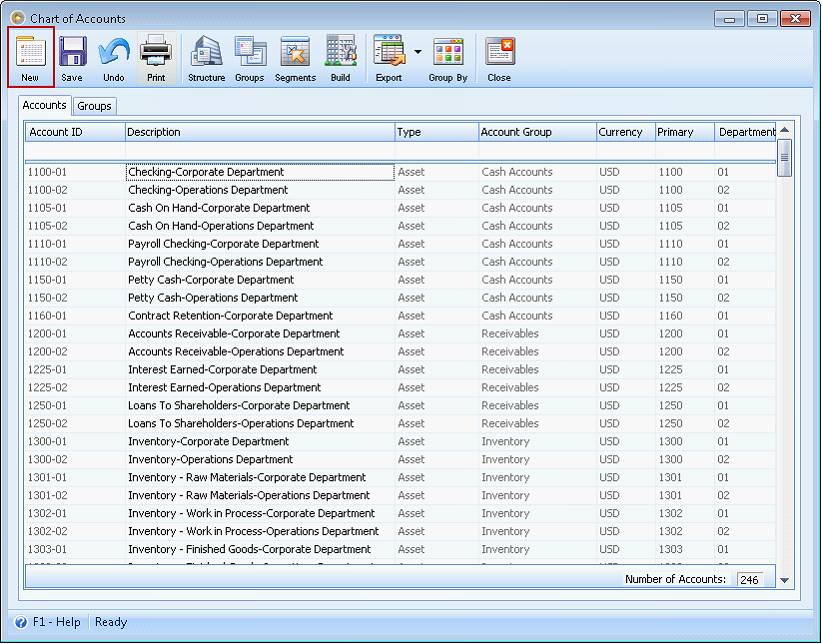Close the screen using the Close toolbar icon
The height and width of the screenshot is (644, 822).
[499, 57]
